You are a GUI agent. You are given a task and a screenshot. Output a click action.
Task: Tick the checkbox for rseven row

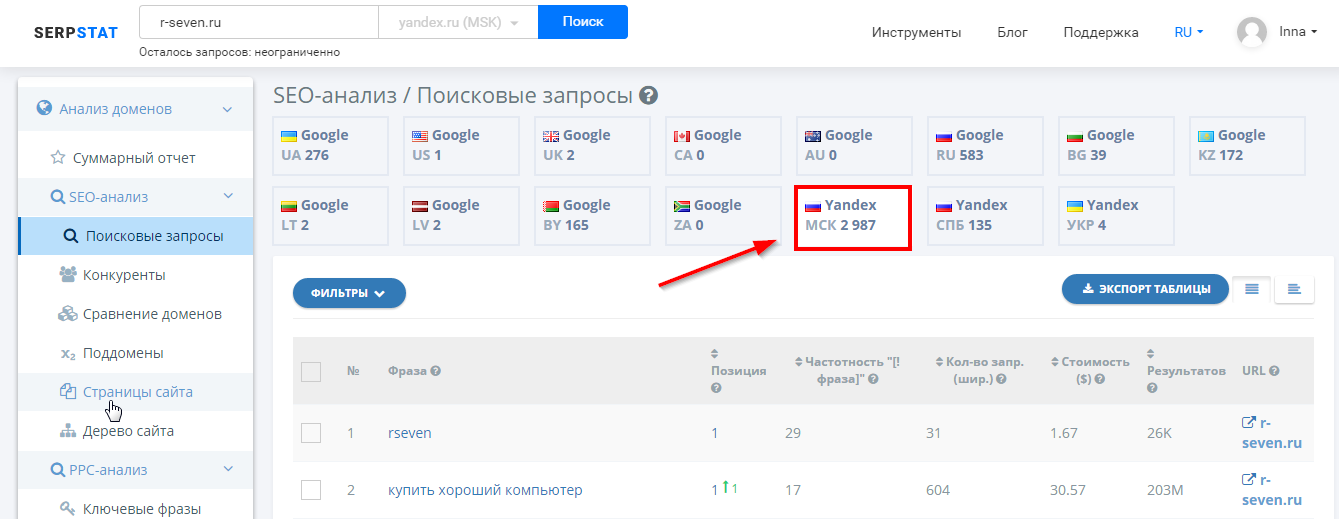(x=311, y=433)
